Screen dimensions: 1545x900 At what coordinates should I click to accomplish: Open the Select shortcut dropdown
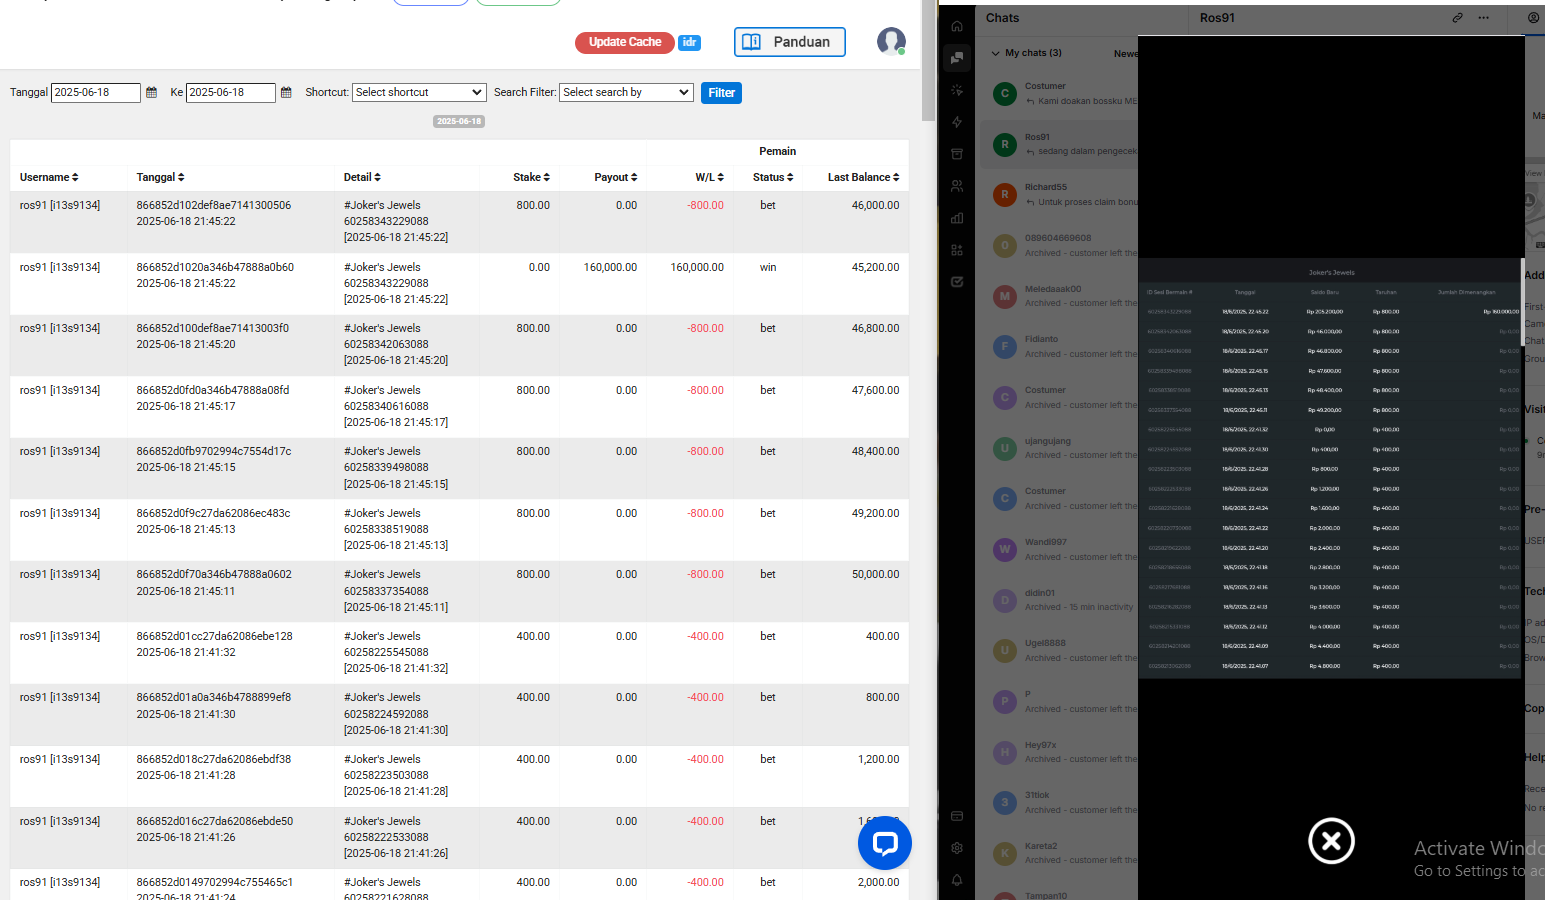(419, 92)
